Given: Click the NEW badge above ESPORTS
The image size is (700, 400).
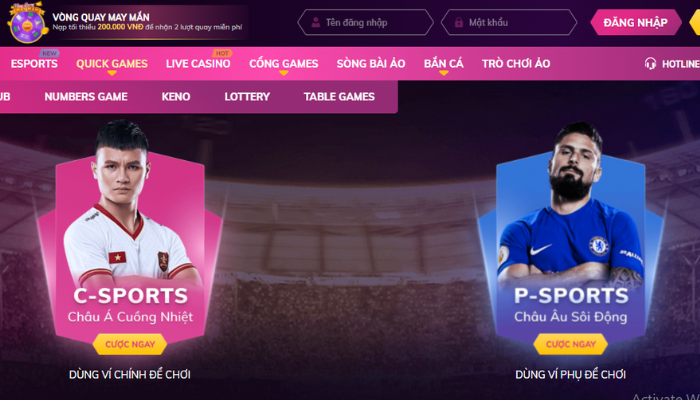Looking at the screenshot, I should pyautogui.click(x=49, y=53).
